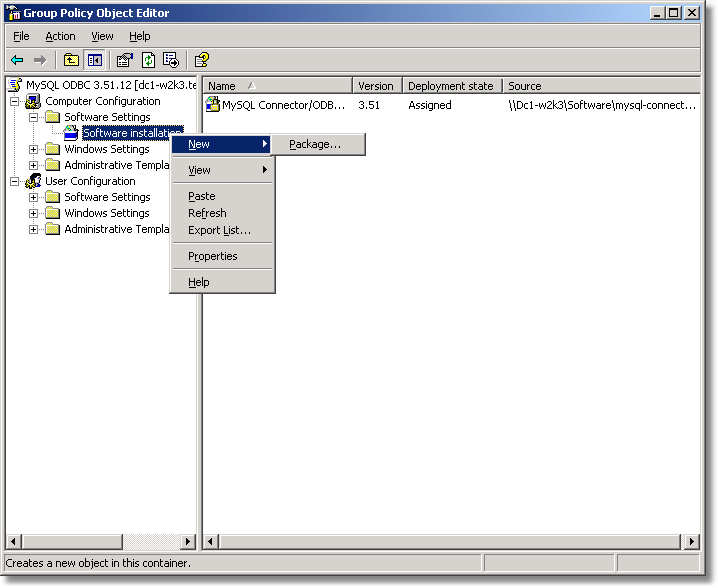718x588 pixels.
Task: Open the Help menu in menu bar
Action: click(139, 36)
